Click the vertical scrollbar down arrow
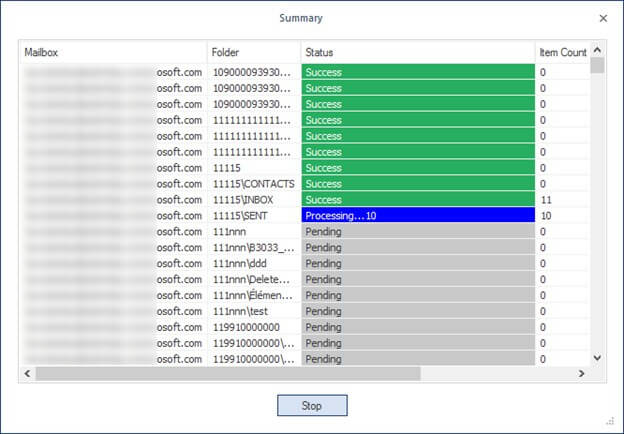Image resolution: width=624 pixels, height=434 pixels. (597, 358)
